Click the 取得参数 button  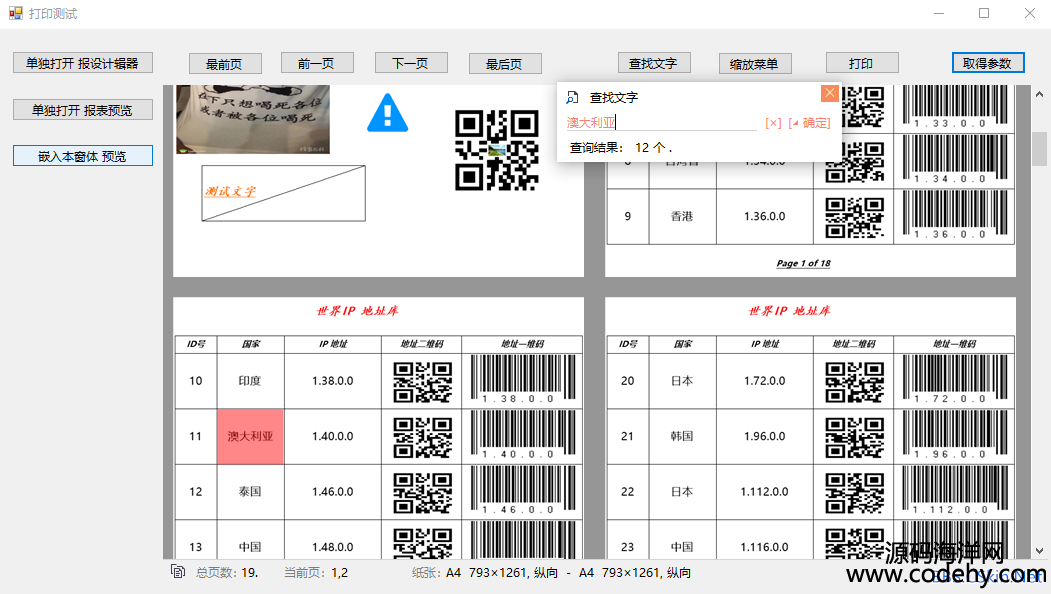(988, 63)
